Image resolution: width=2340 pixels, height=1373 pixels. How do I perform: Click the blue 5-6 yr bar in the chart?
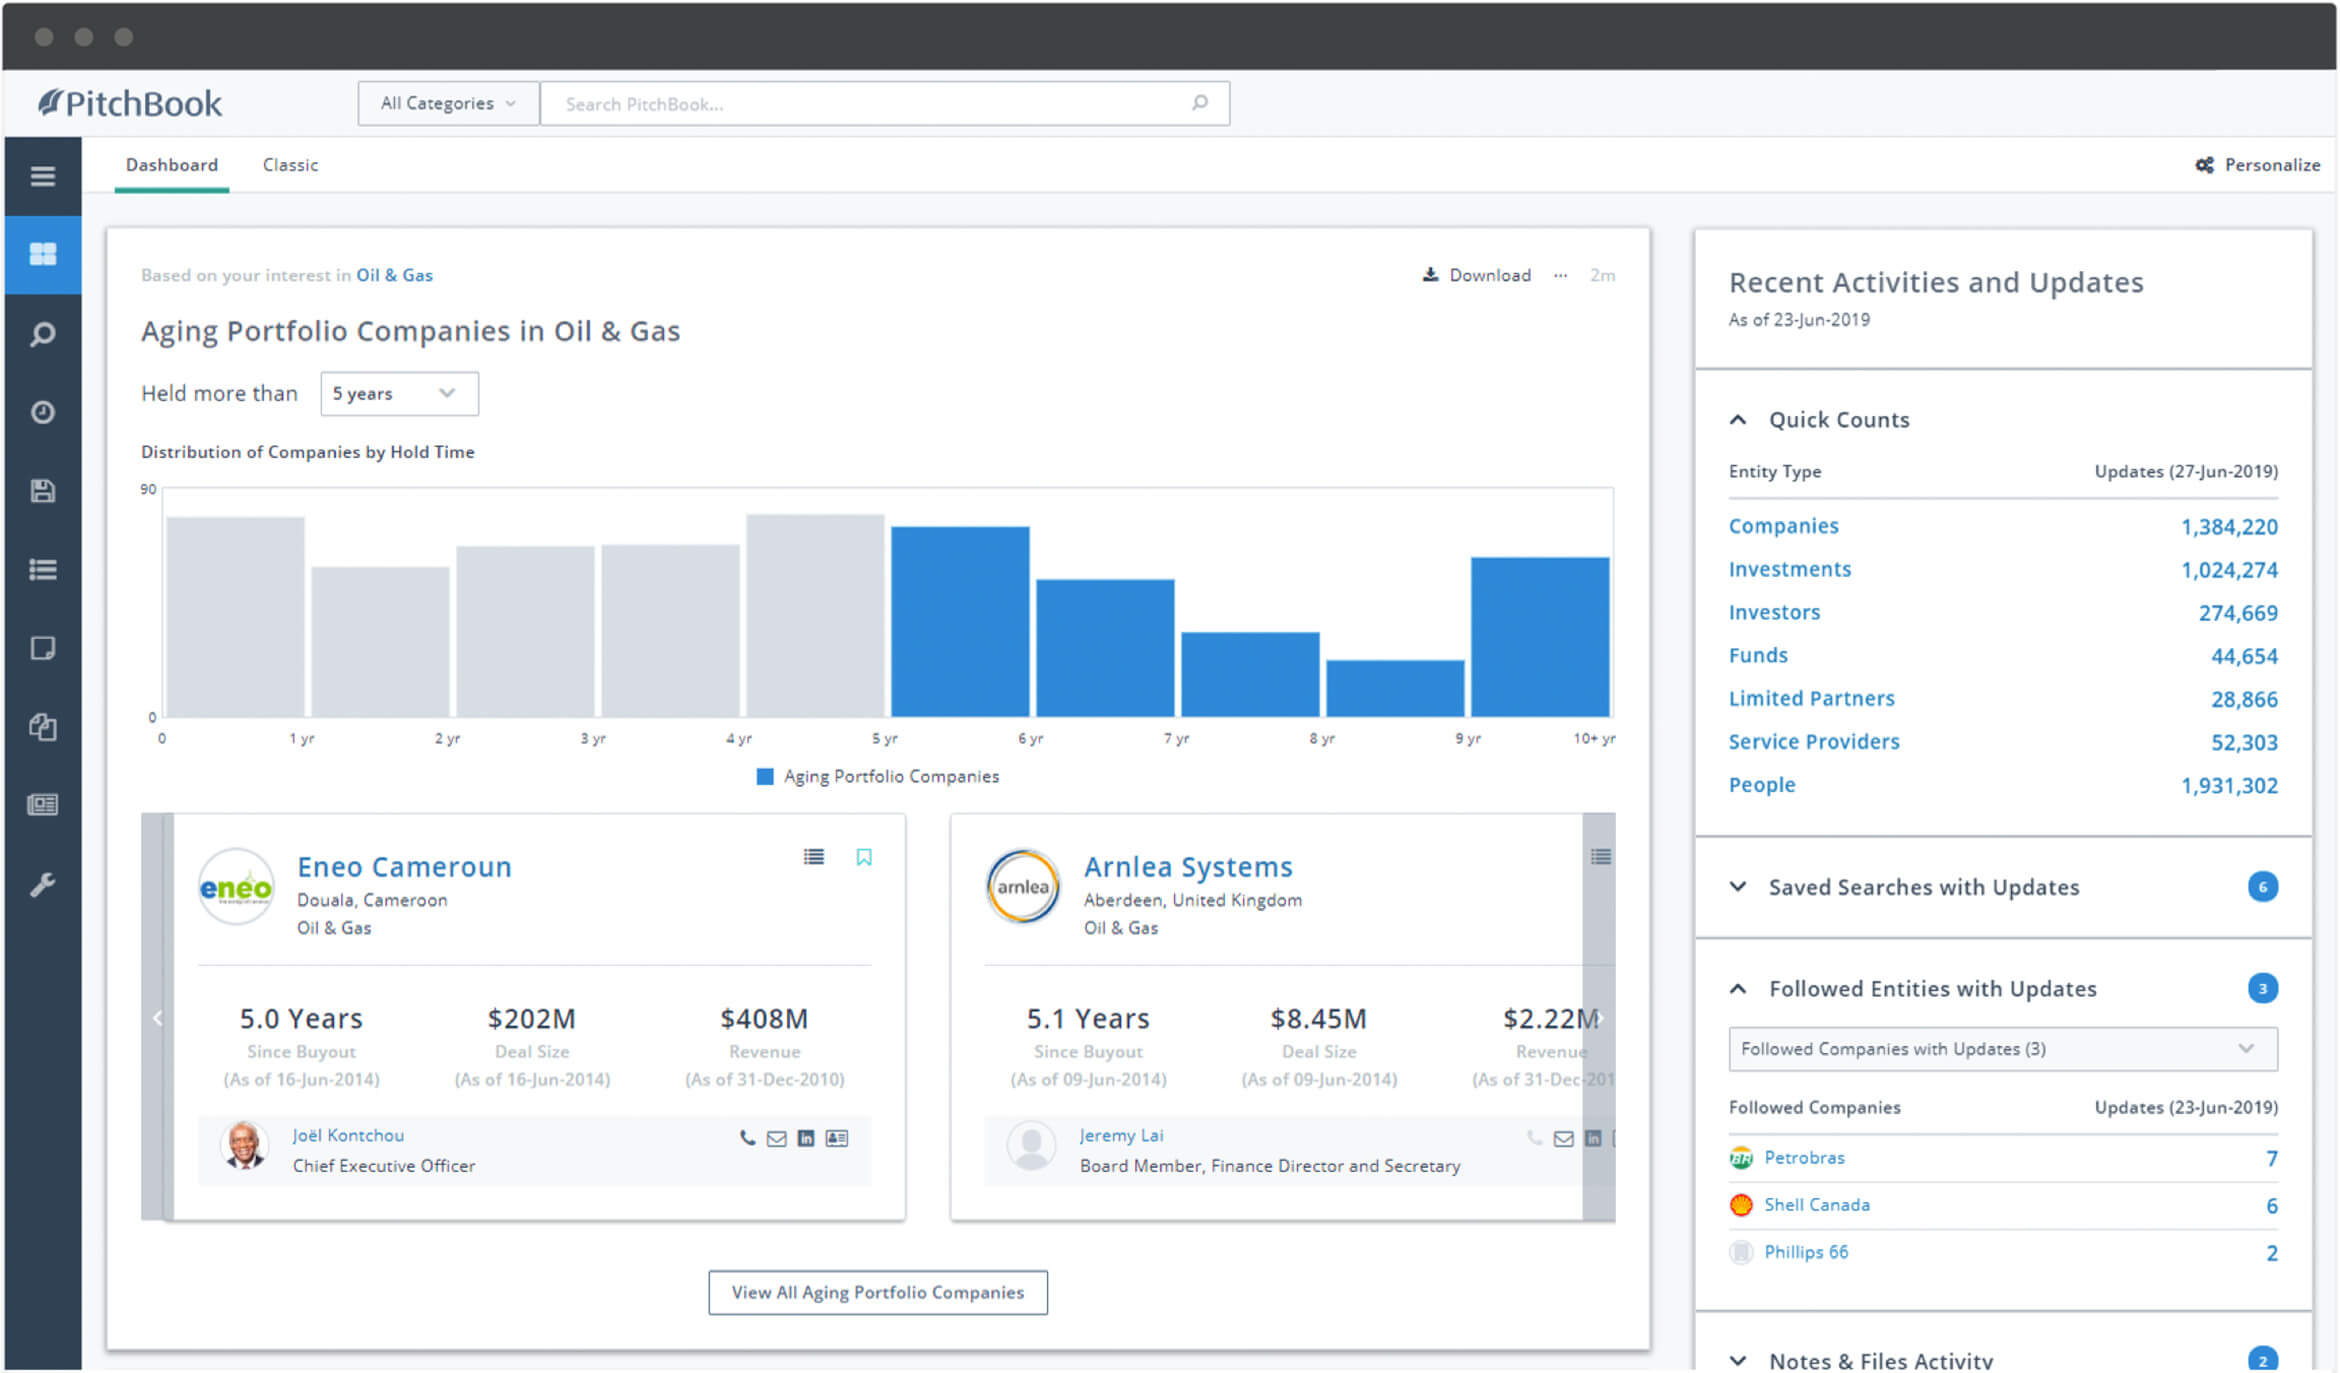pyautogui.click(x=960, y=621)
